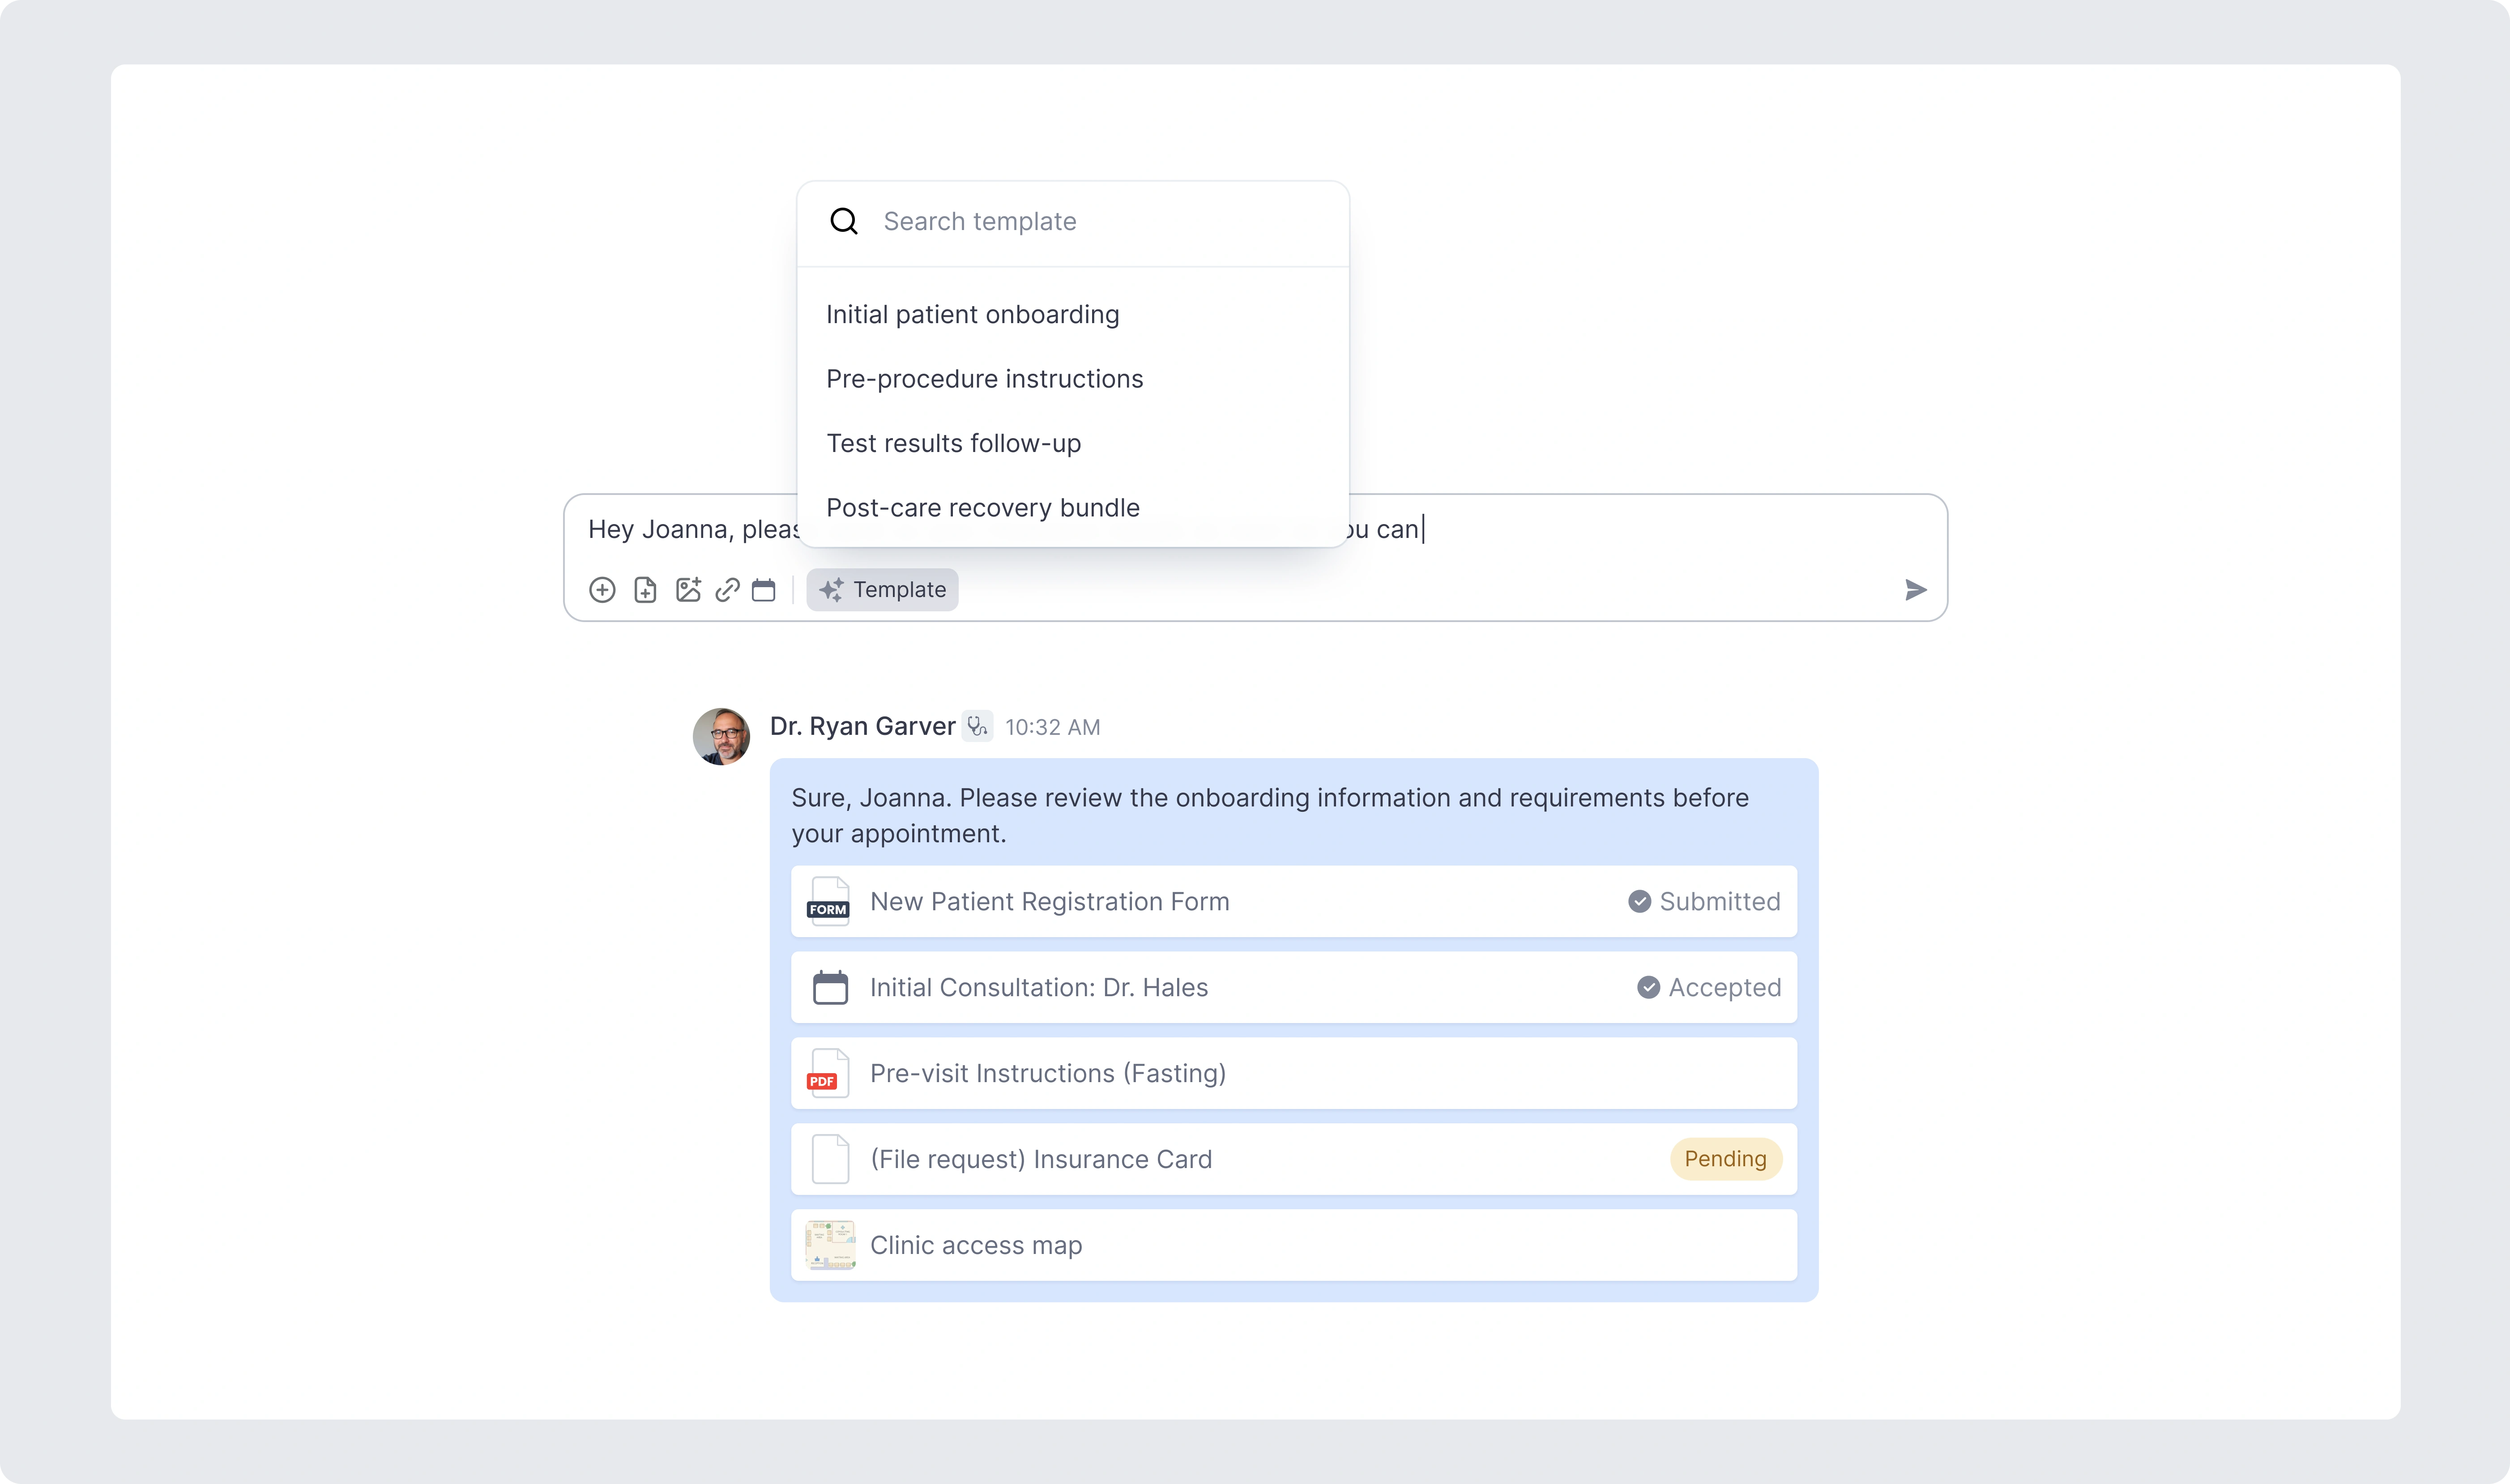Open the Clinic access map thumbnail
Viewport: 2510px width, 1484px height.
tap(830, 1245)
